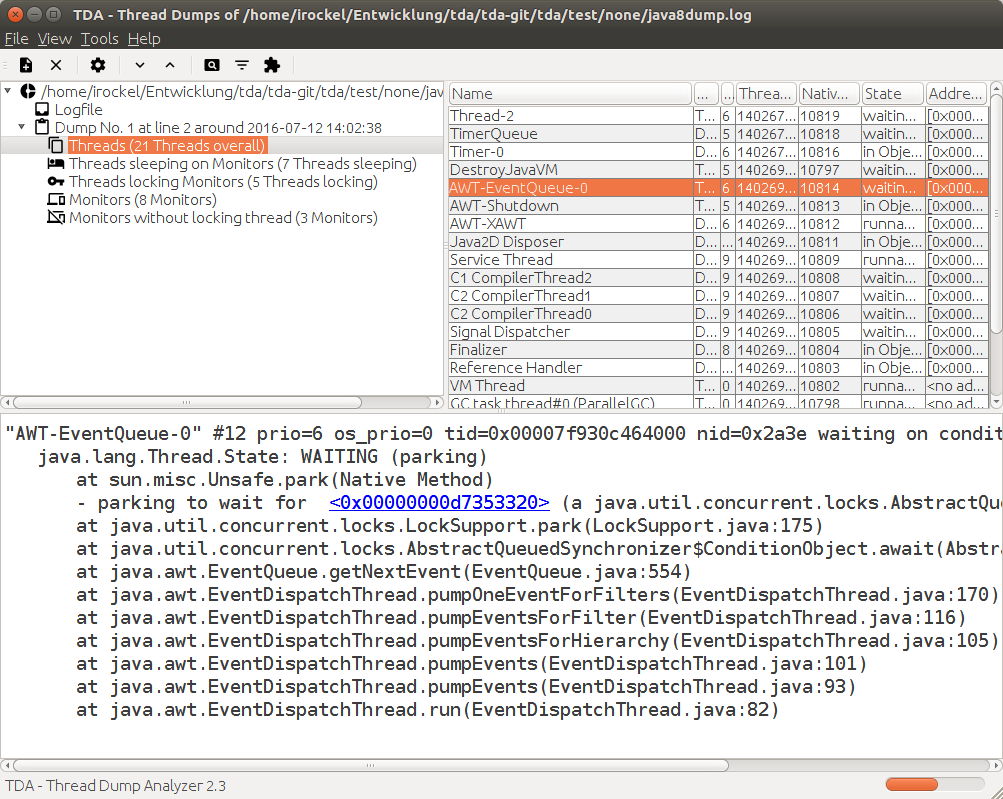Select Threads sleeping on Monitors tree item
The width and height of the screenshot is (1003, 799).
(242, 164)
